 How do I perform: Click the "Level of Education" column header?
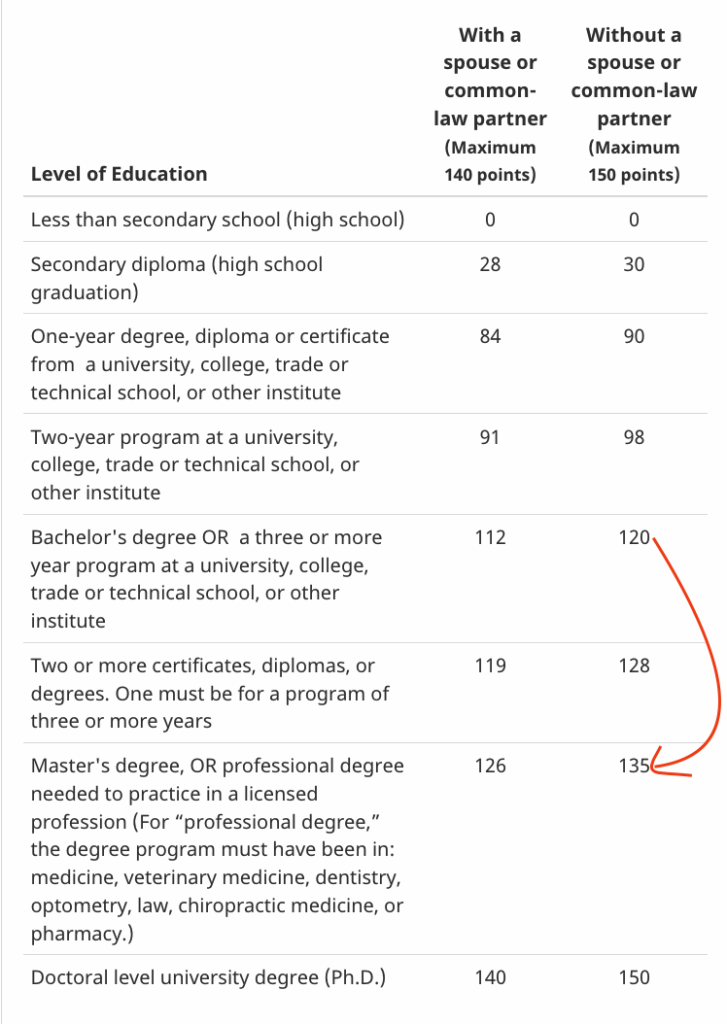coord(119,174)
